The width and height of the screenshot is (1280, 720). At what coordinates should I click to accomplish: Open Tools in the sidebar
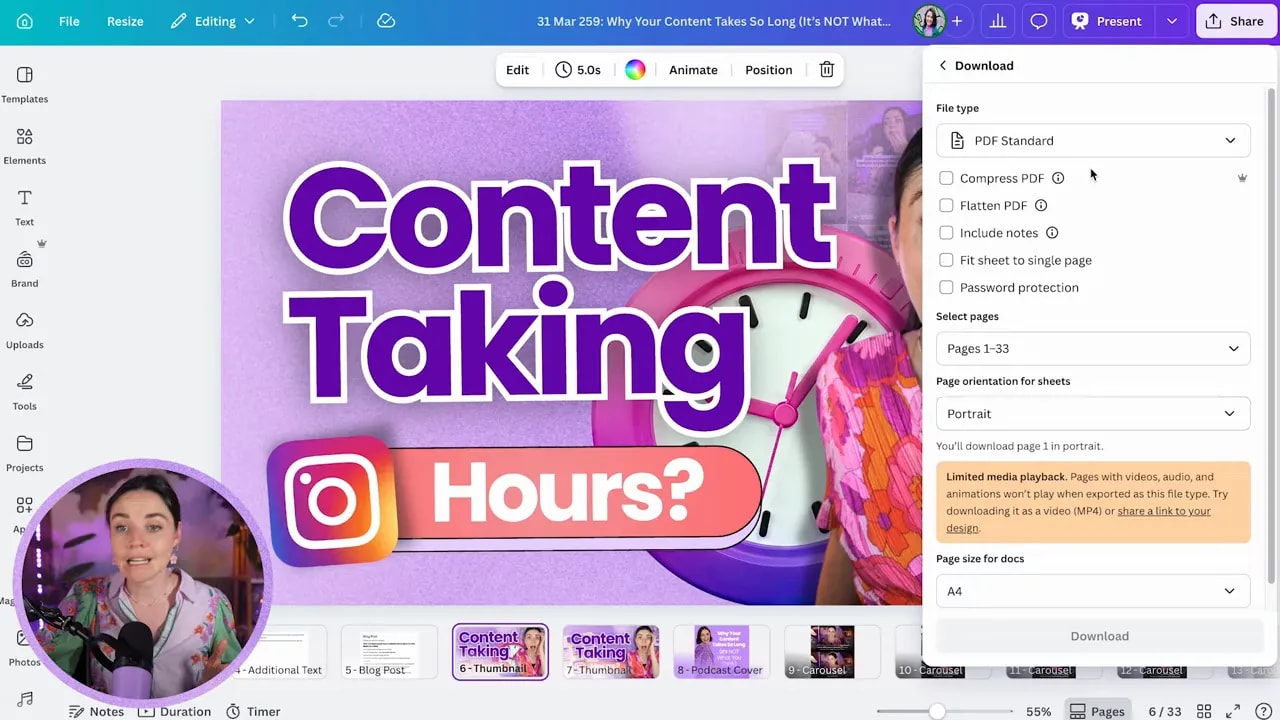click(25, 392)
